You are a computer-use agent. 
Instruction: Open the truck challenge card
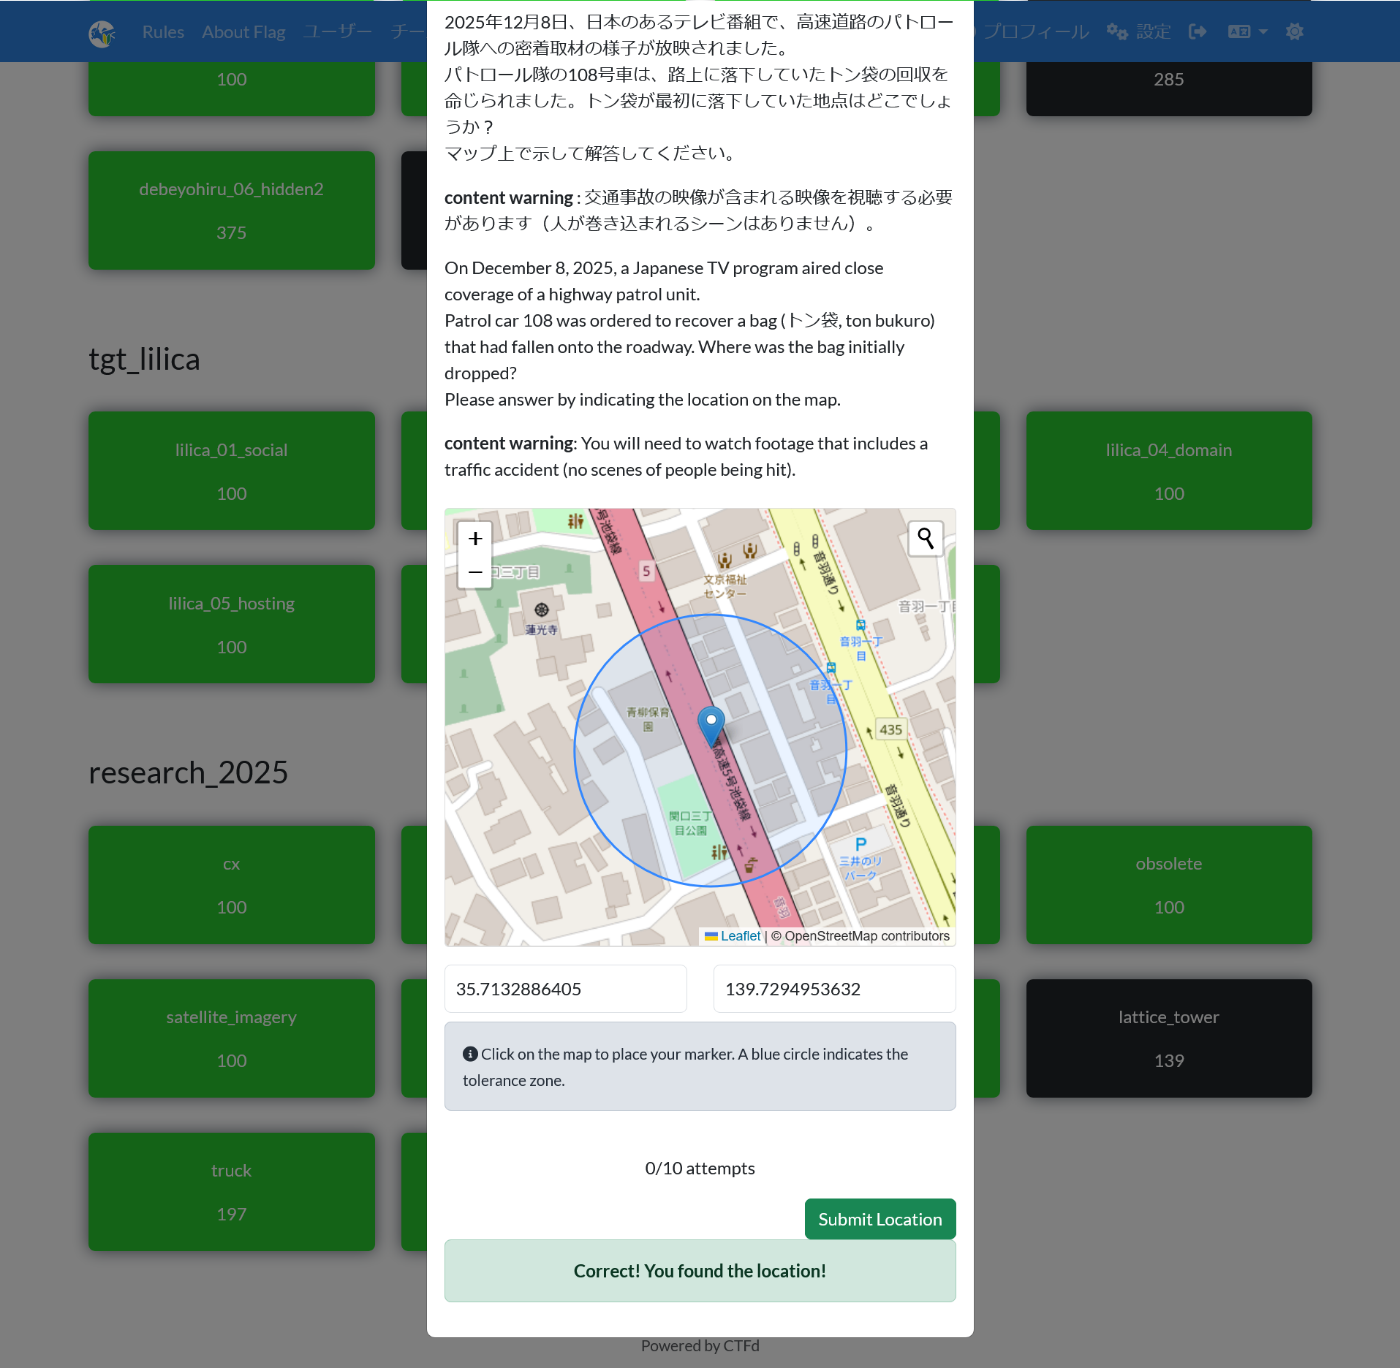[231, 1192]
